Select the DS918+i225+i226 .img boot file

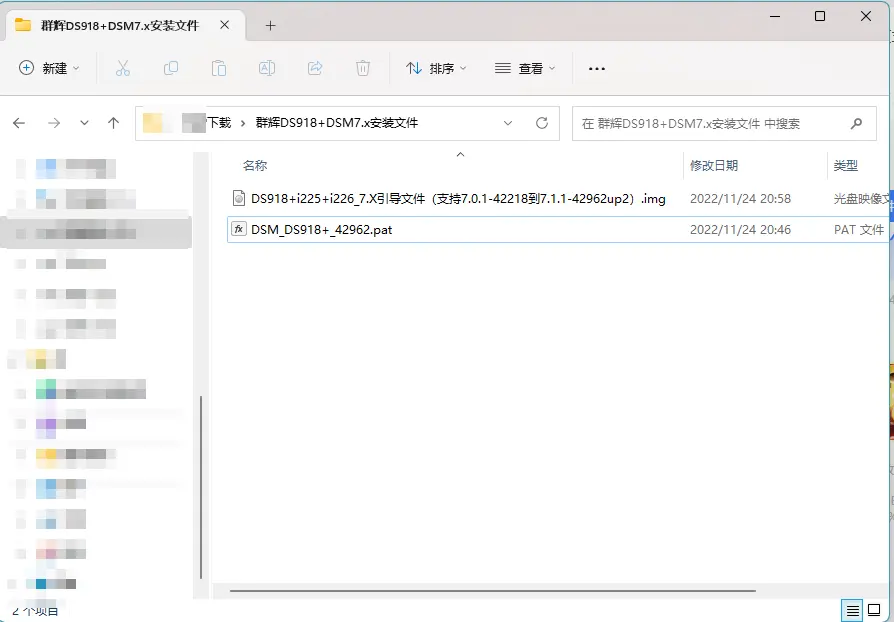[458, 199]
